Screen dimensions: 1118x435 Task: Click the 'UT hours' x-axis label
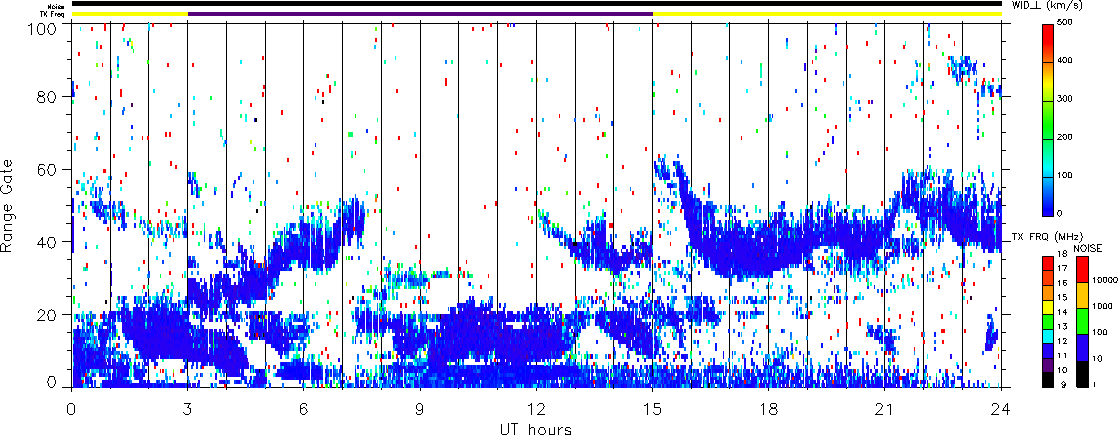535,428
